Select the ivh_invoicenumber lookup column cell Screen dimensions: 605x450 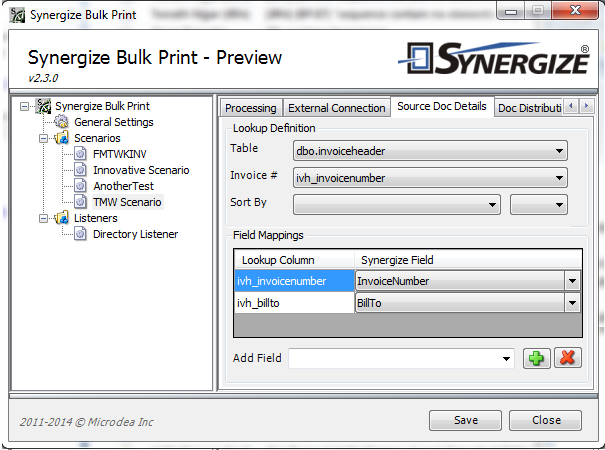point(295,281)
